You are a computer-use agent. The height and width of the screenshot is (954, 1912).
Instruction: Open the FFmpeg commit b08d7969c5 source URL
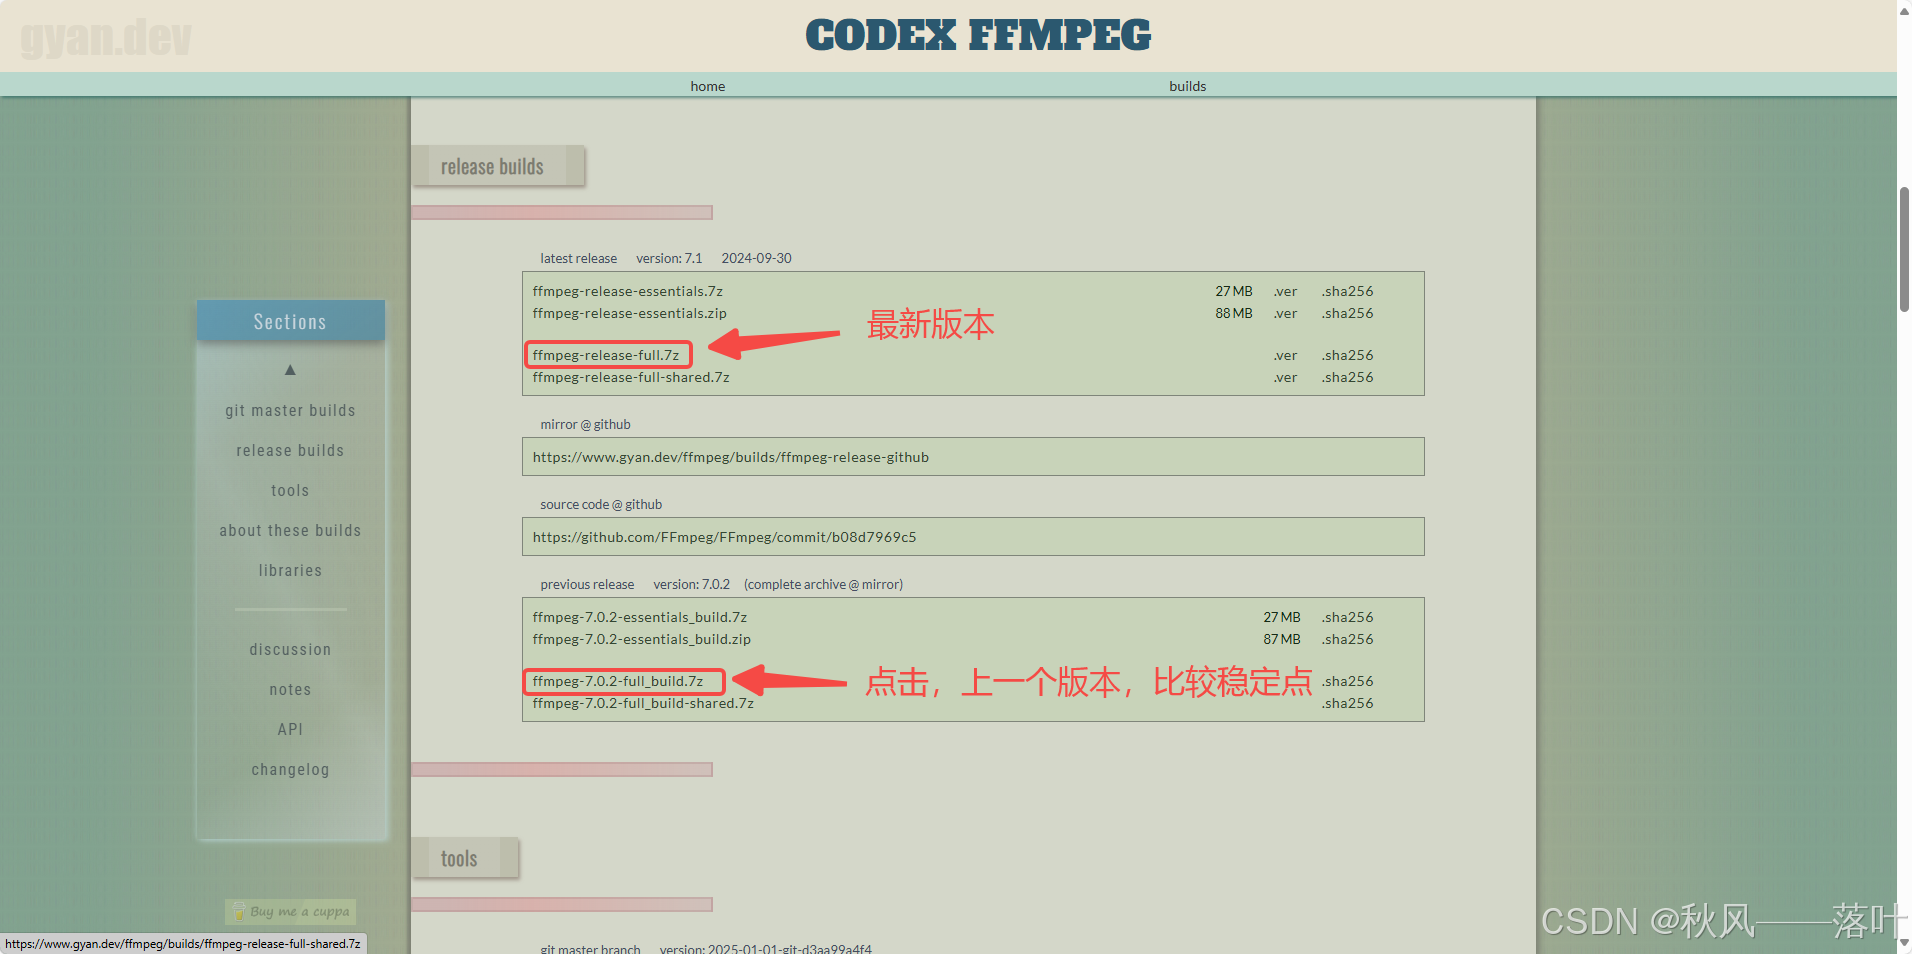pos(724,537)
